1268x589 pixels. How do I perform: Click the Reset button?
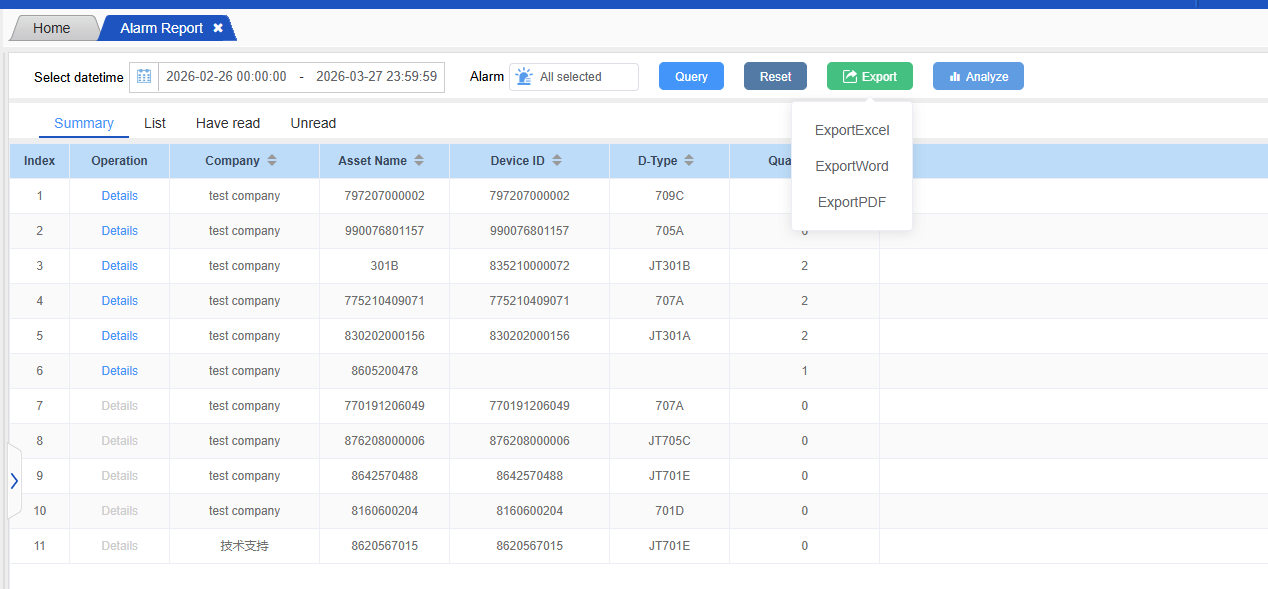(x=775, y=77)
